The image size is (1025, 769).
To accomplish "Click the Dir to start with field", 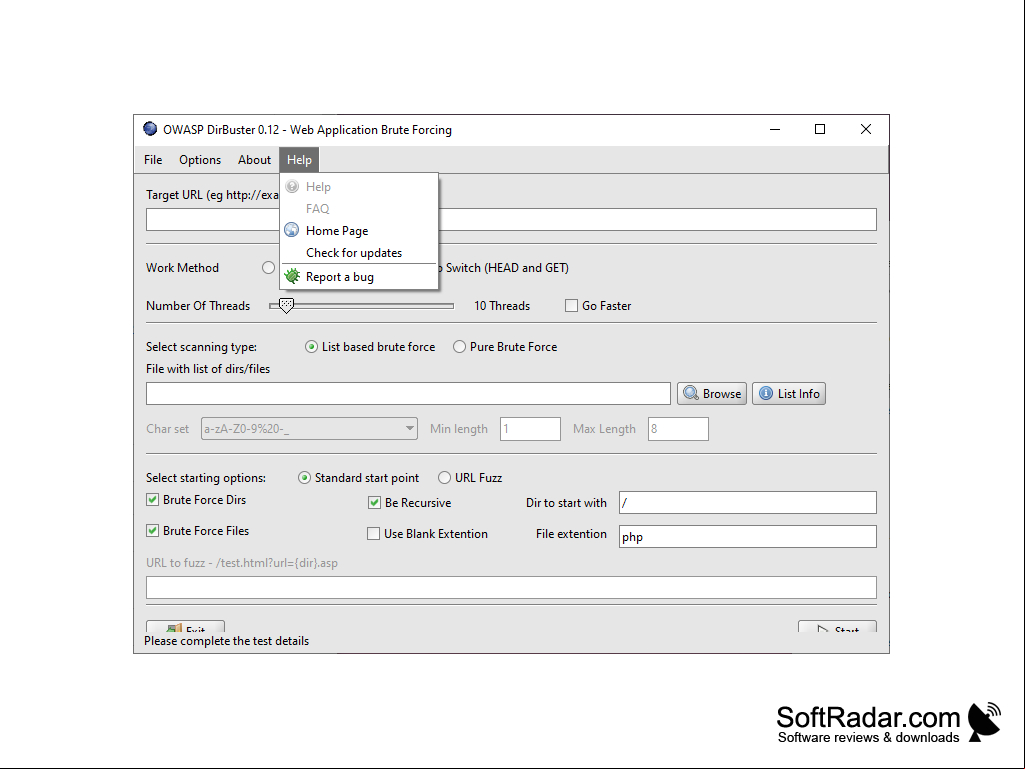I will [748, 503].
